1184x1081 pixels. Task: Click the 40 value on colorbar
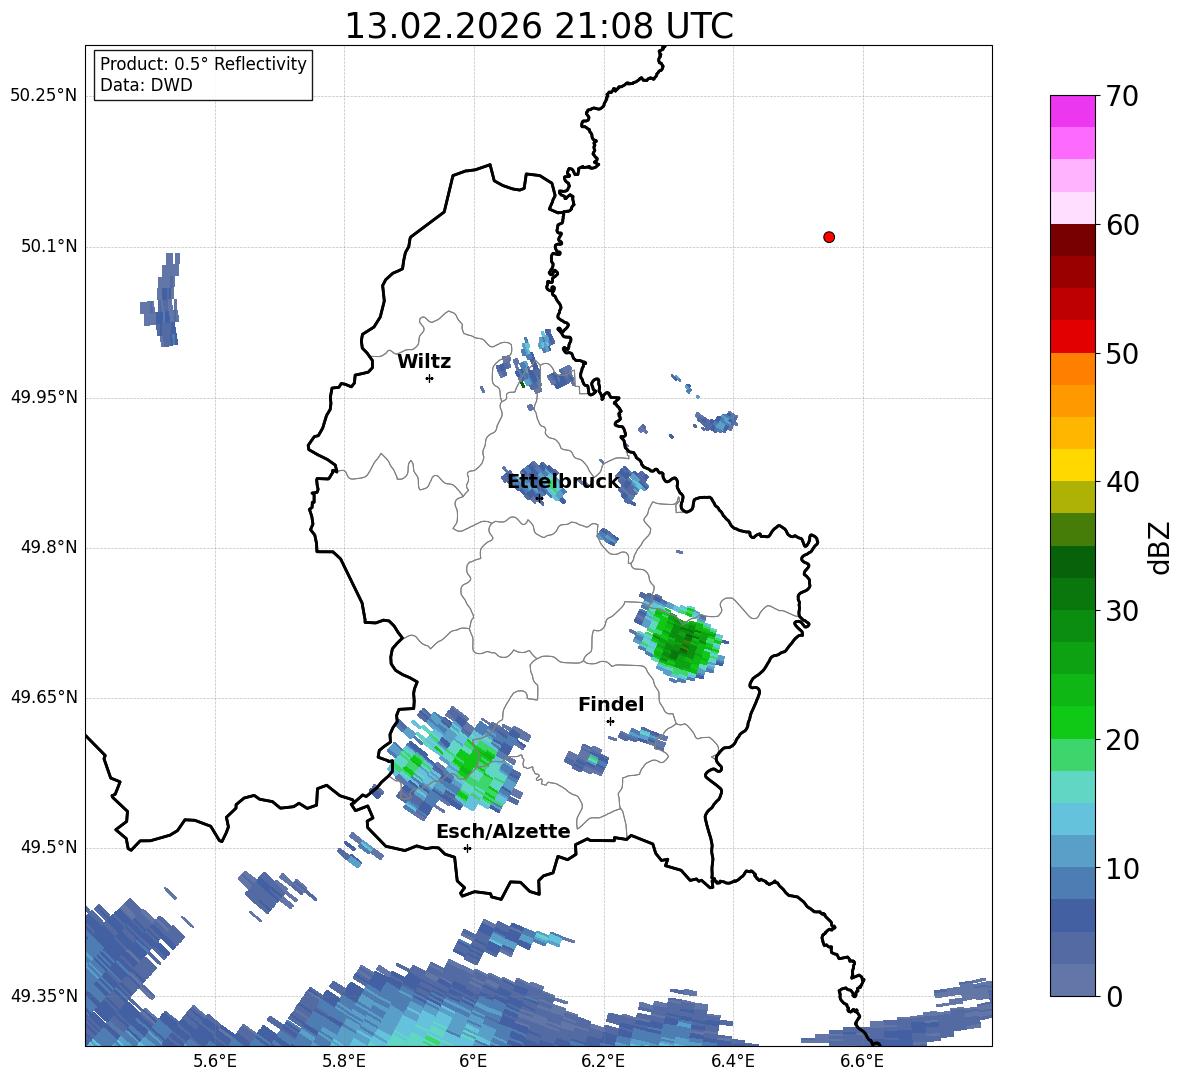1122,482
